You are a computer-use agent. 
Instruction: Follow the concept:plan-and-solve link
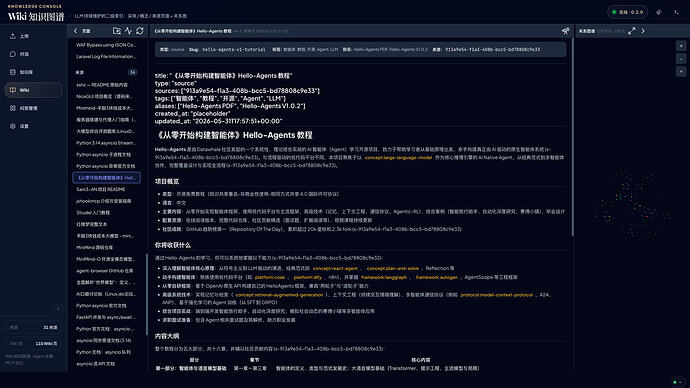[x=393, y=268]
